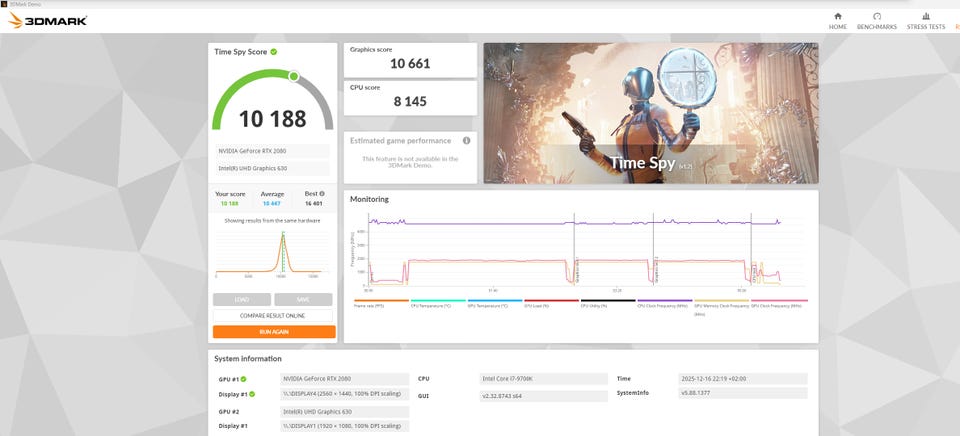Open the Home page icon

(838, 17)
